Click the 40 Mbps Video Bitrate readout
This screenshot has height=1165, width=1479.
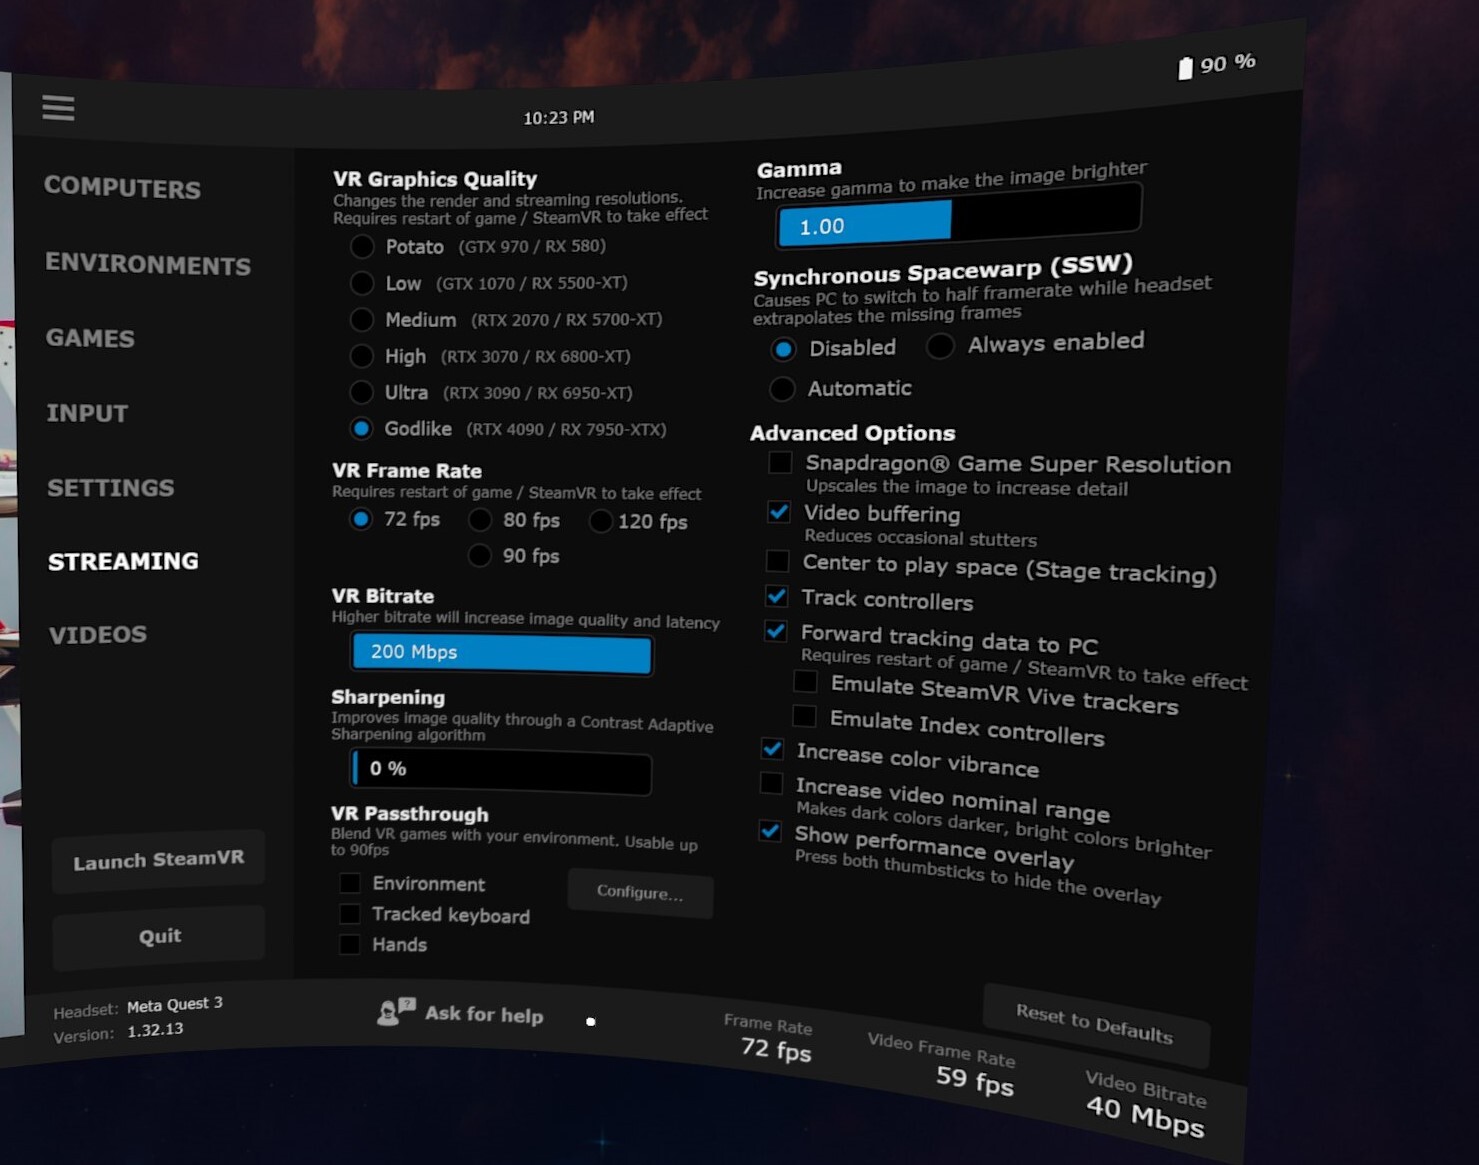click(x=1146, y=1115)
